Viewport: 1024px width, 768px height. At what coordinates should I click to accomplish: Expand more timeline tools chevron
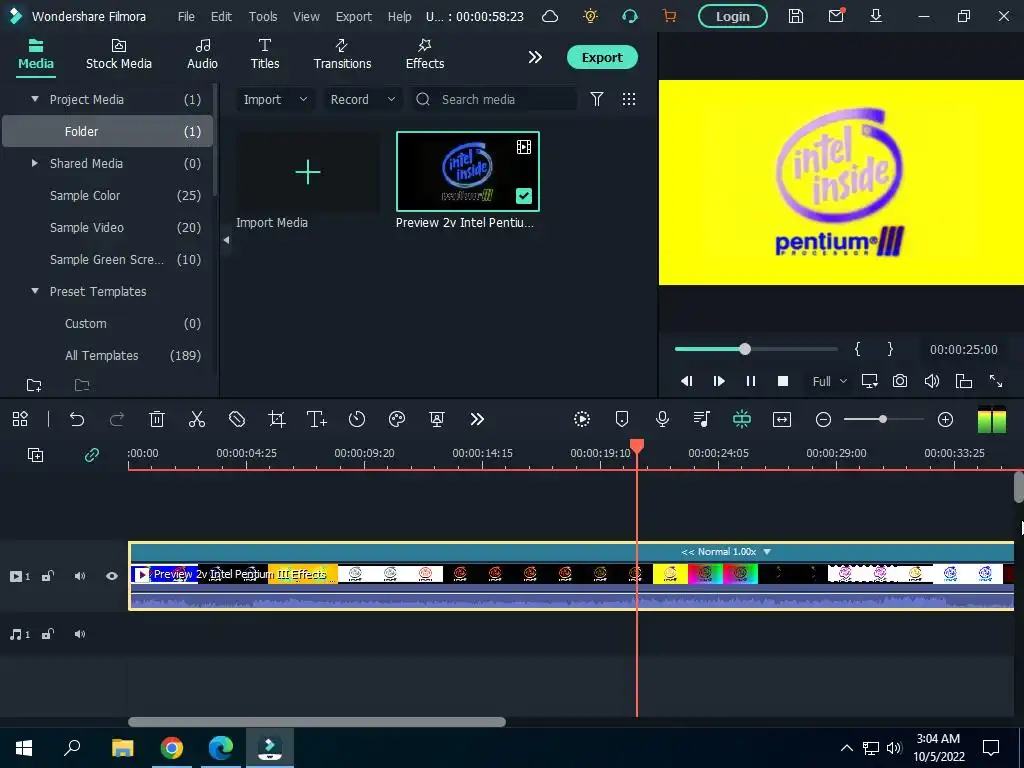click(x=477, y=419)
